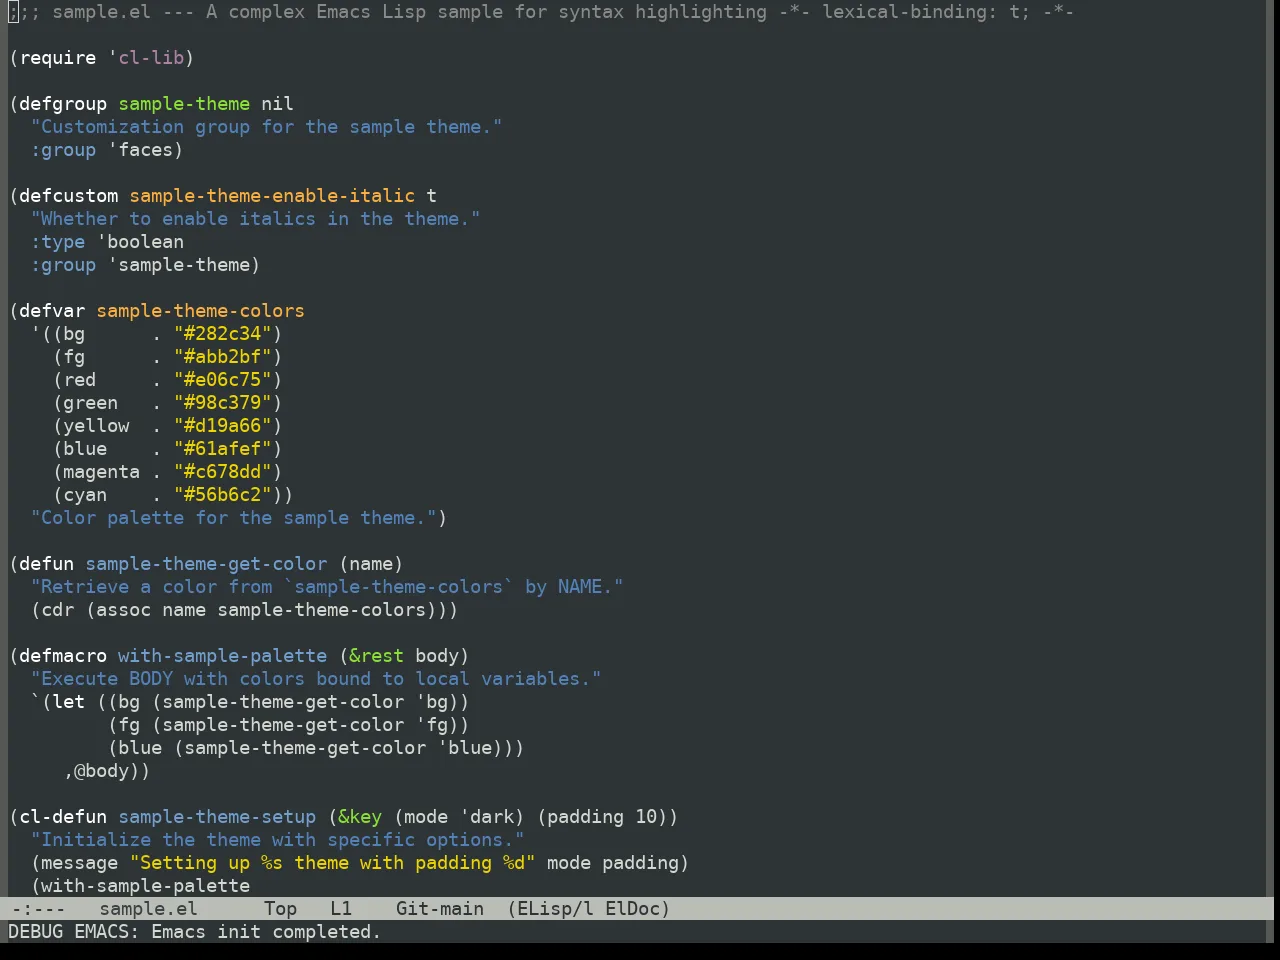Place cursor on the 'cl-lib' symbol

click(151, 58)
